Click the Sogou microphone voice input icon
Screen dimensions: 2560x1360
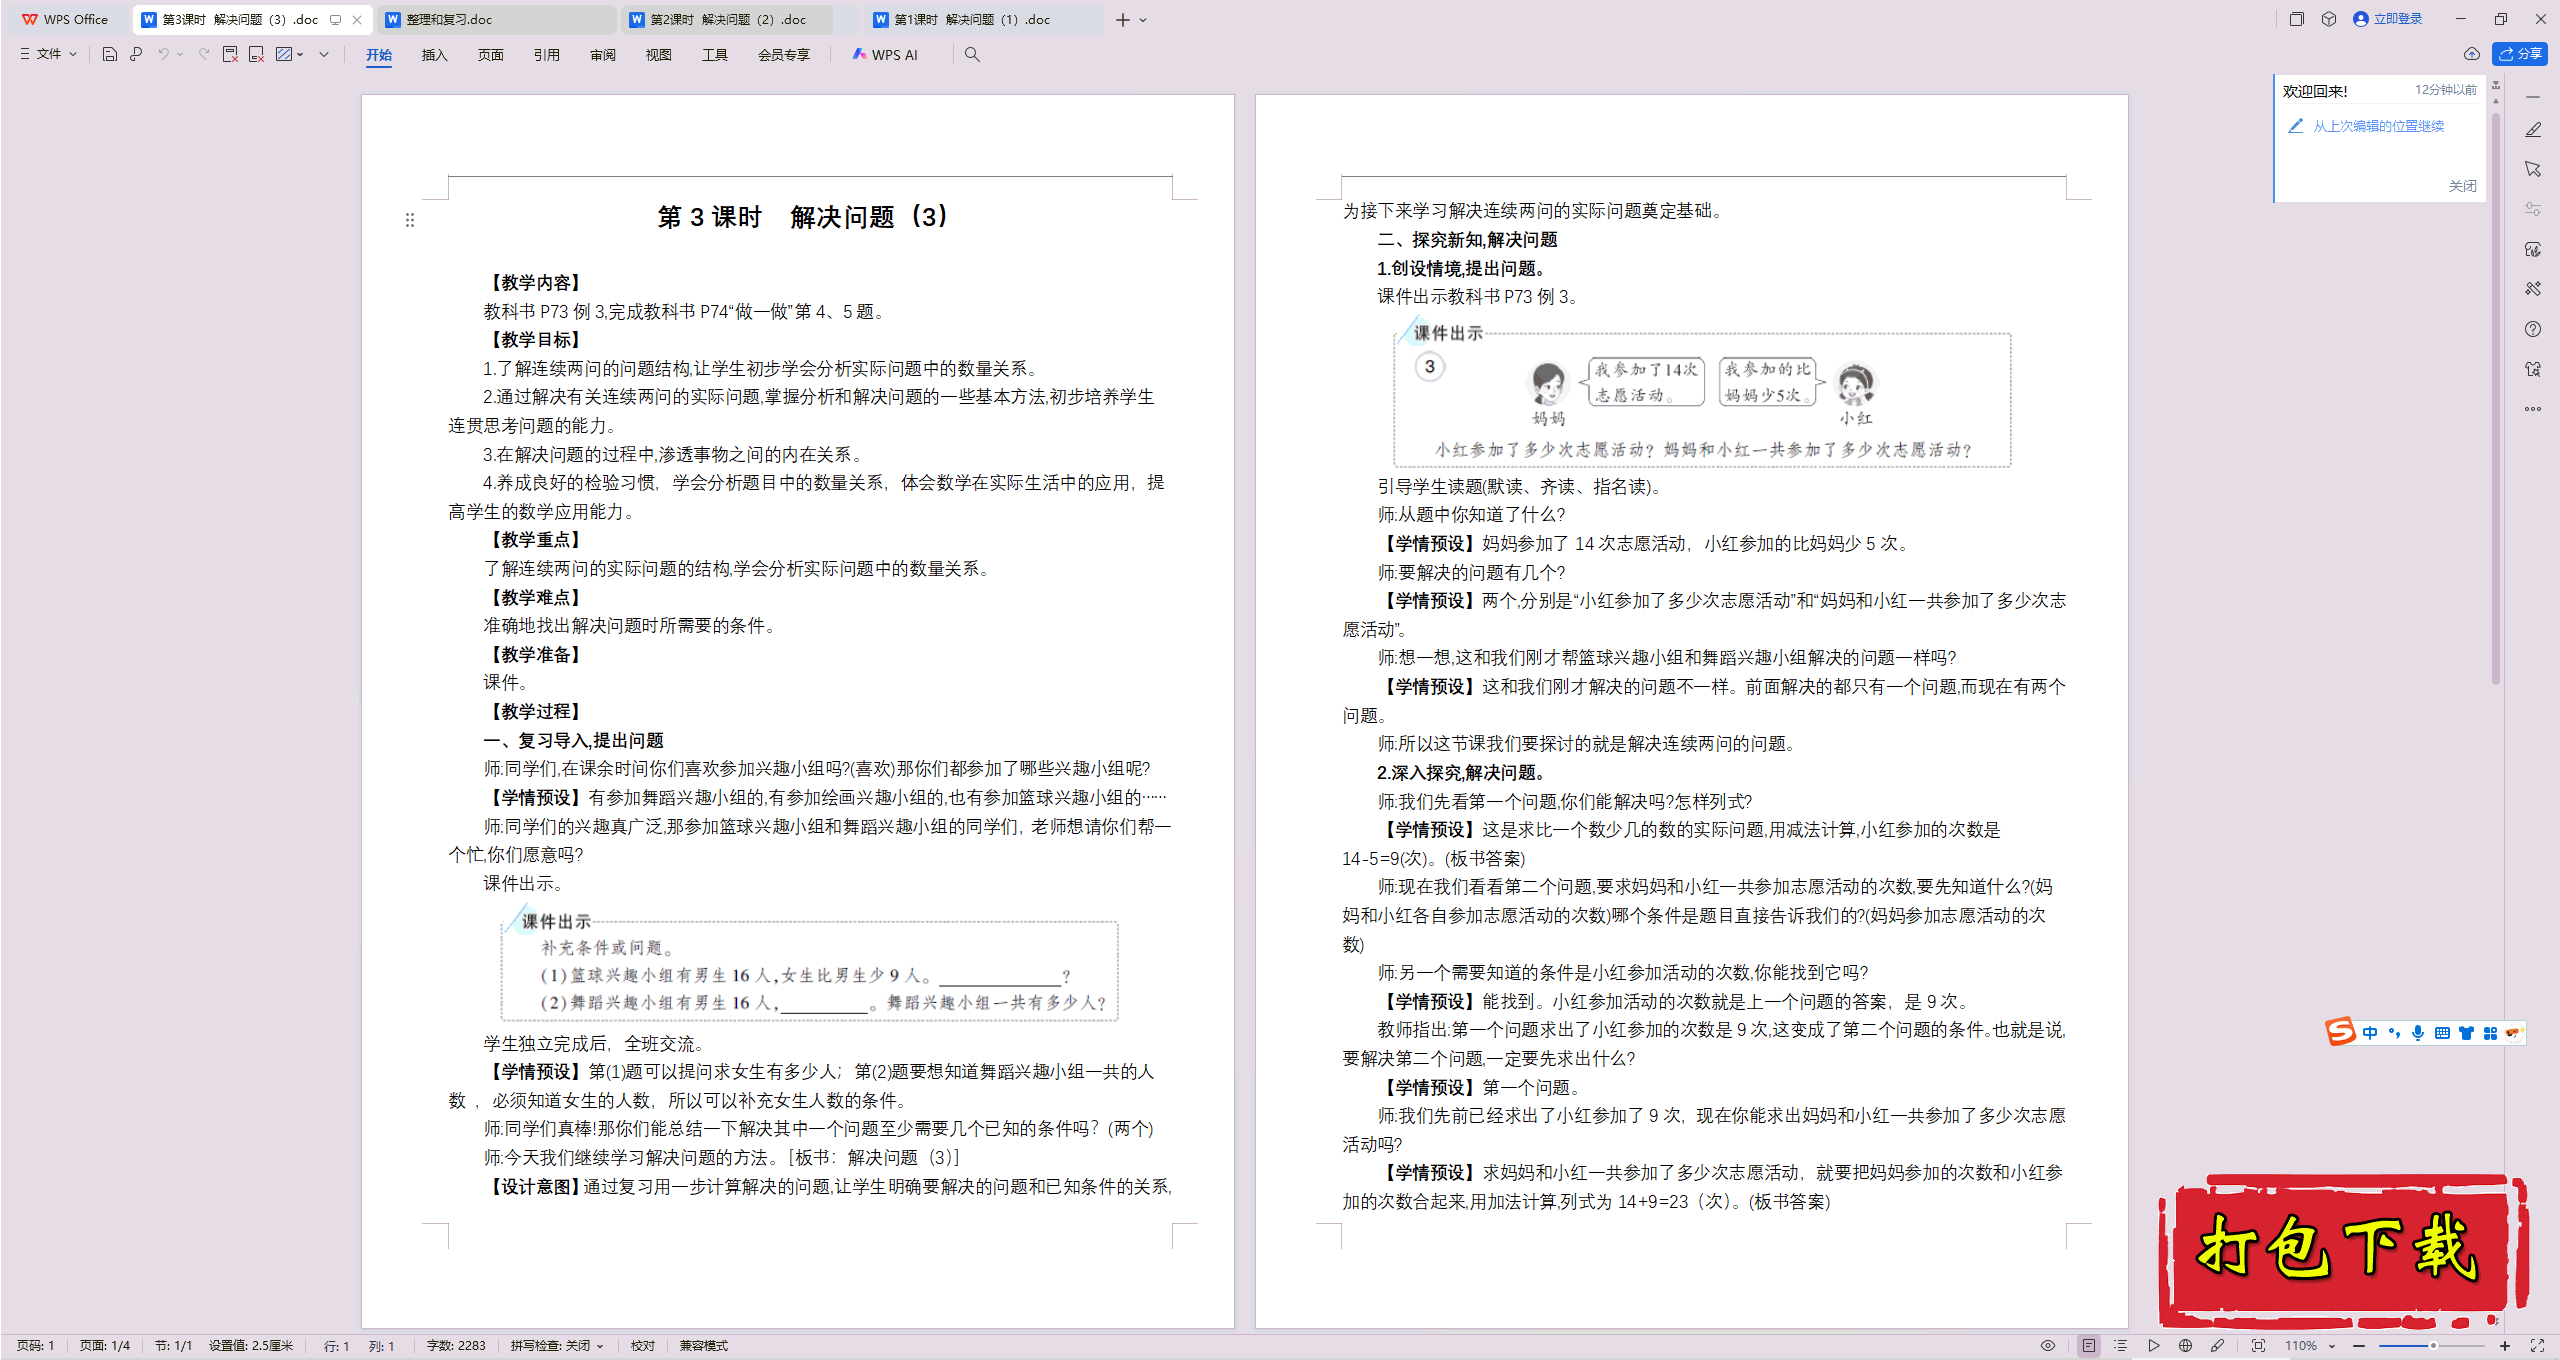[2418, 1033]
